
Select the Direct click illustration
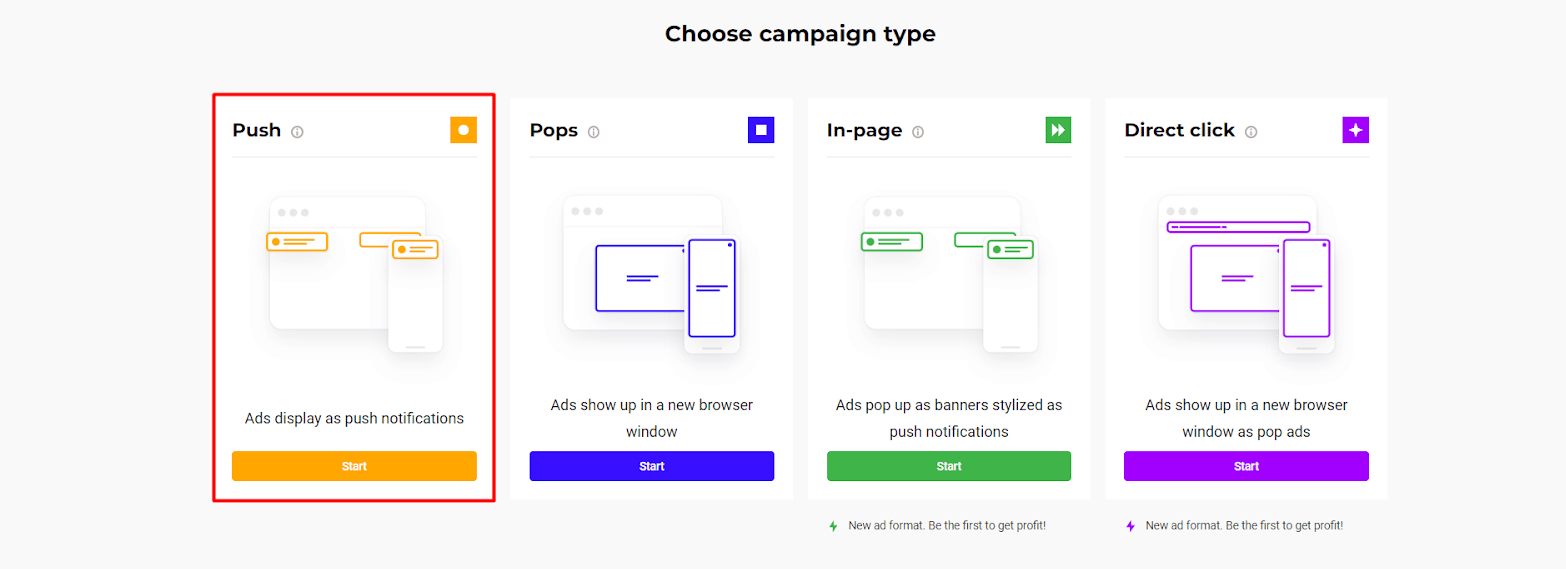(x=1247, y=274)
